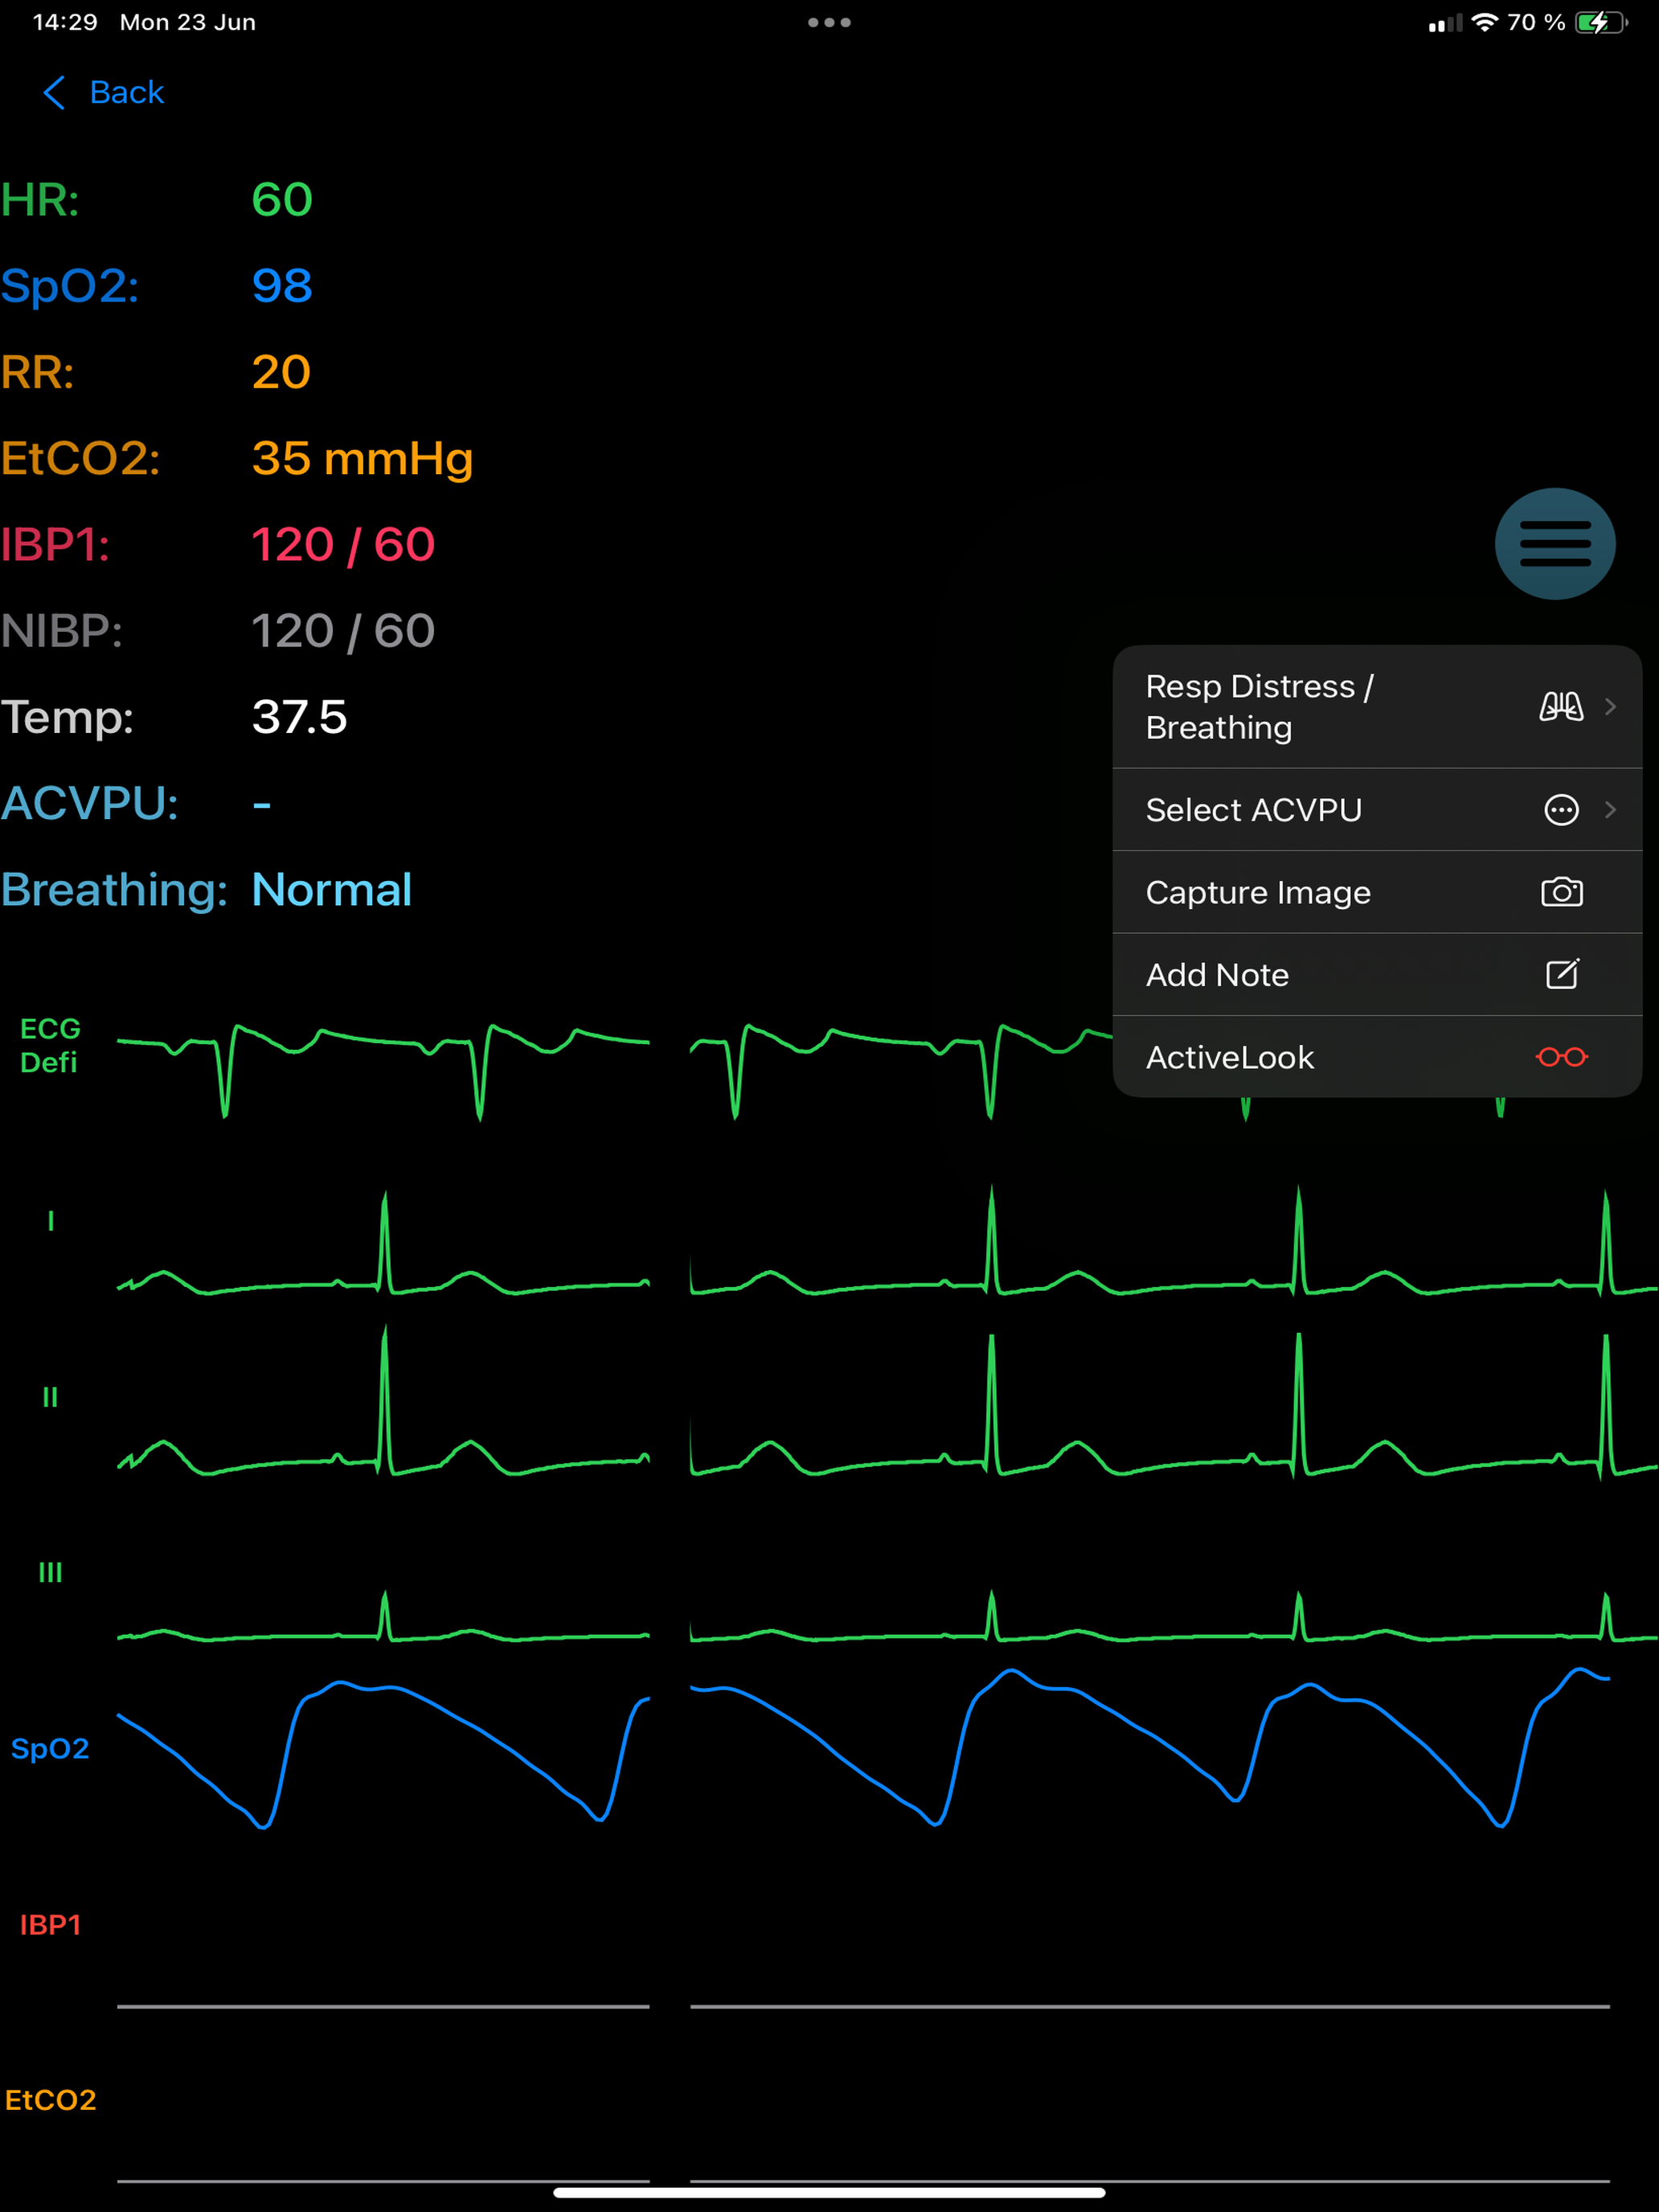Tap the note pencil icon
The height and width of the screenshot is (2212, 1659).
tap(1562, 974)
